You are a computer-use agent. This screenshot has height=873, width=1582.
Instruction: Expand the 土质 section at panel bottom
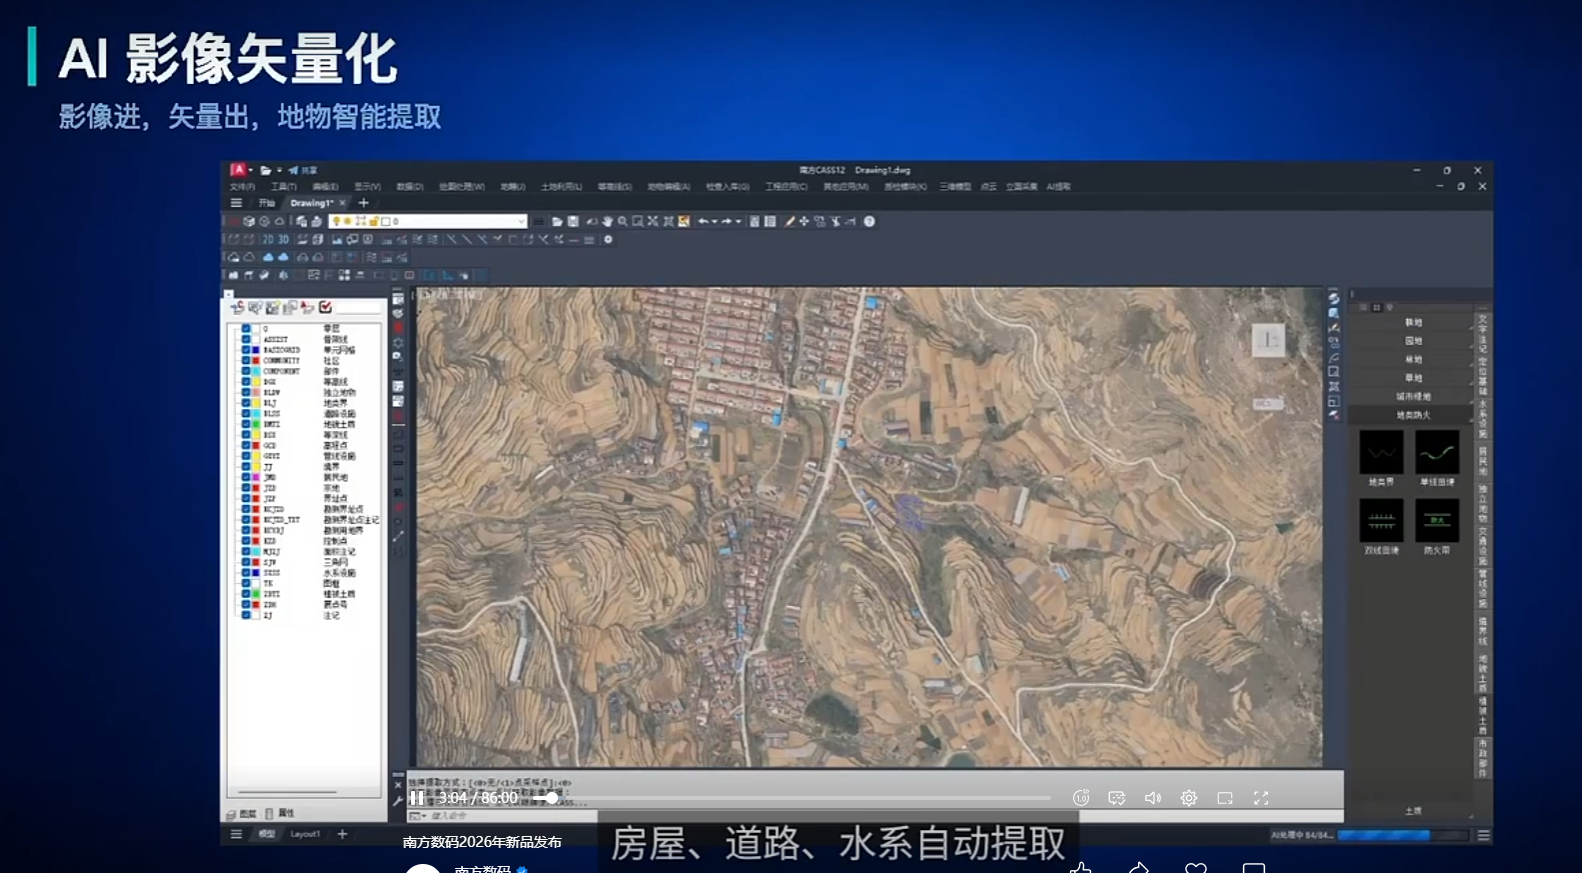(1412, 811)
